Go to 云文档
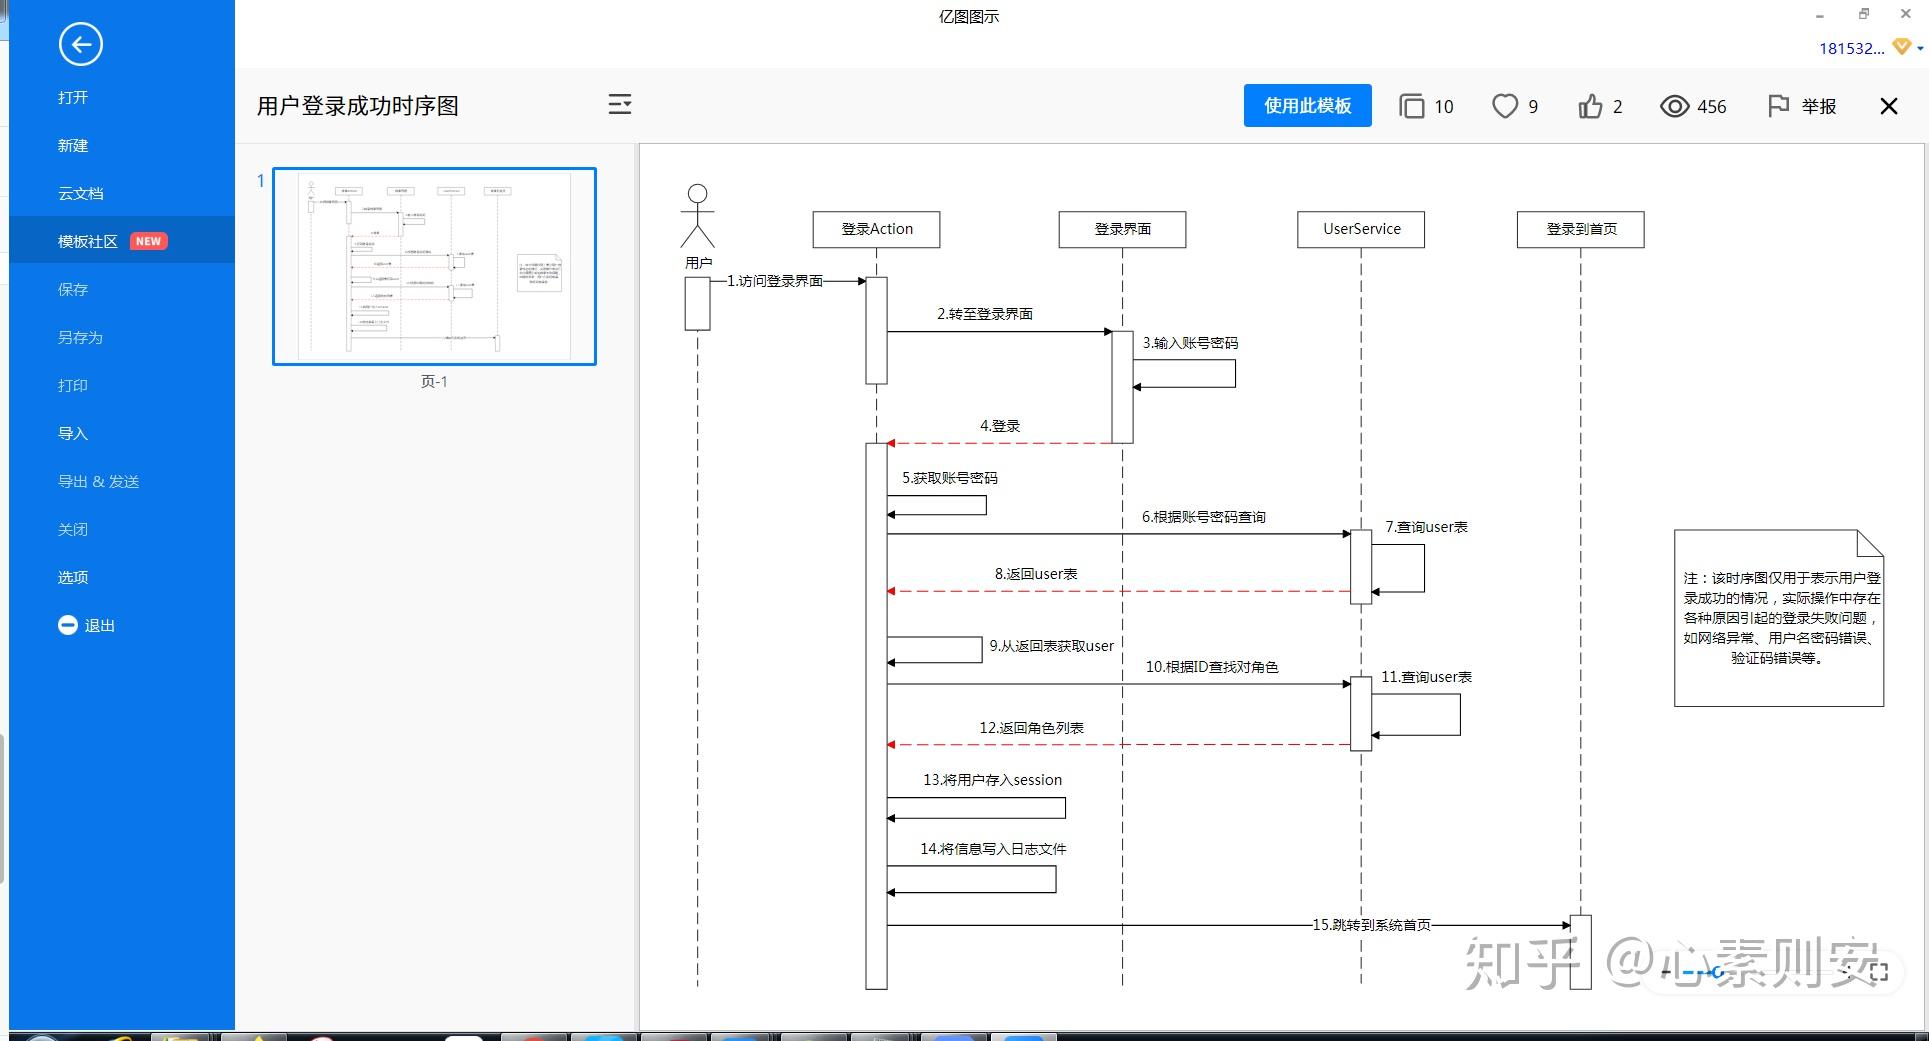1929x1041 pixels. 81,193
